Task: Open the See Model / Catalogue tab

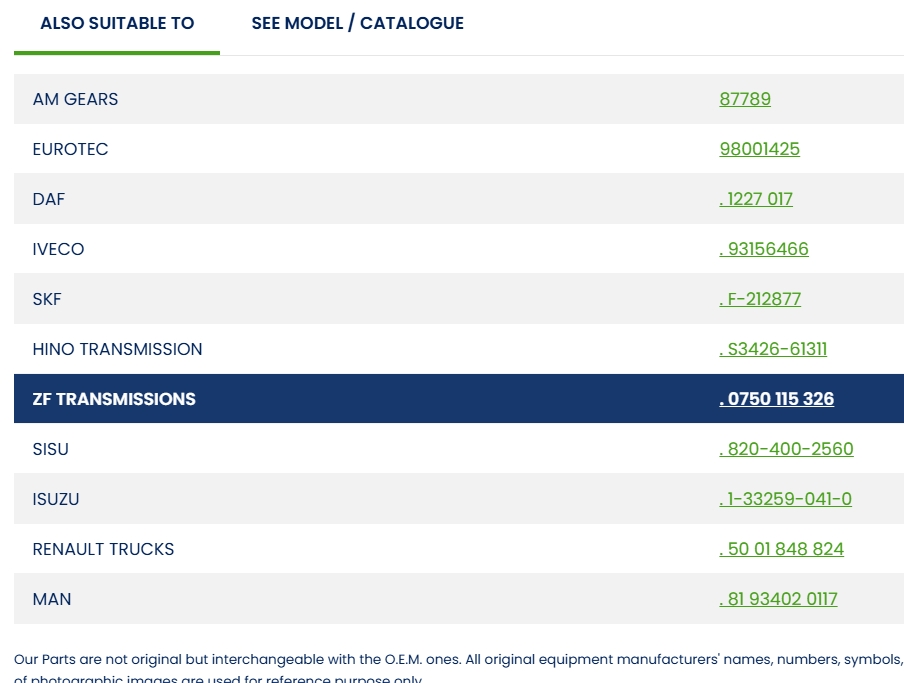Action: click(x=357, y=23)
